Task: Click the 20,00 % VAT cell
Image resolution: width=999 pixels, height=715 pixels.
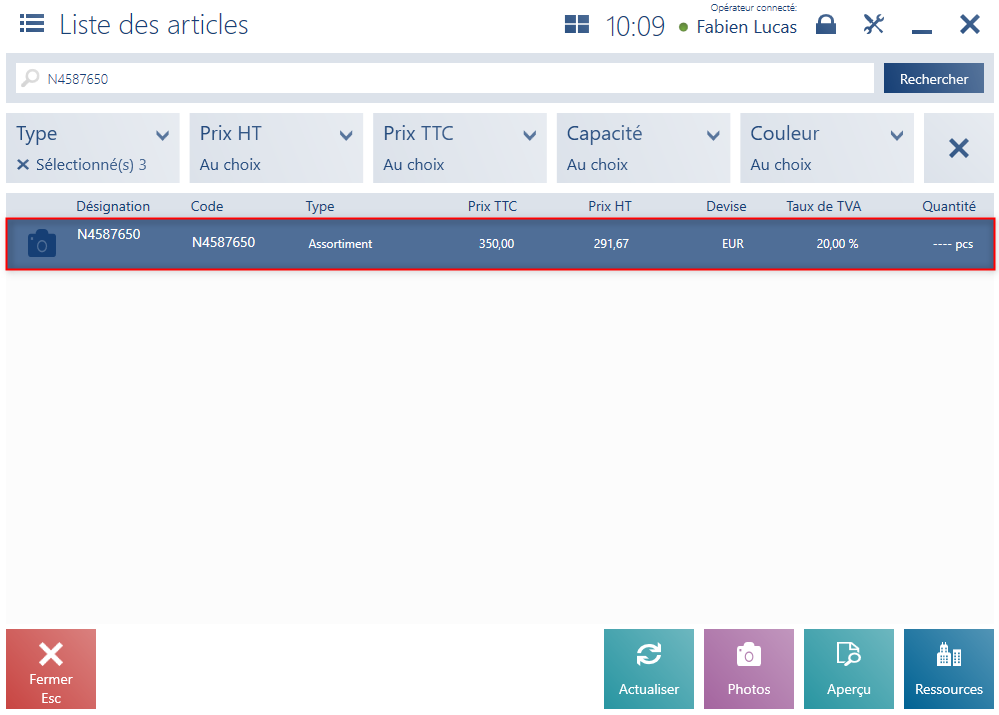Action: click(x=837, y=243)
